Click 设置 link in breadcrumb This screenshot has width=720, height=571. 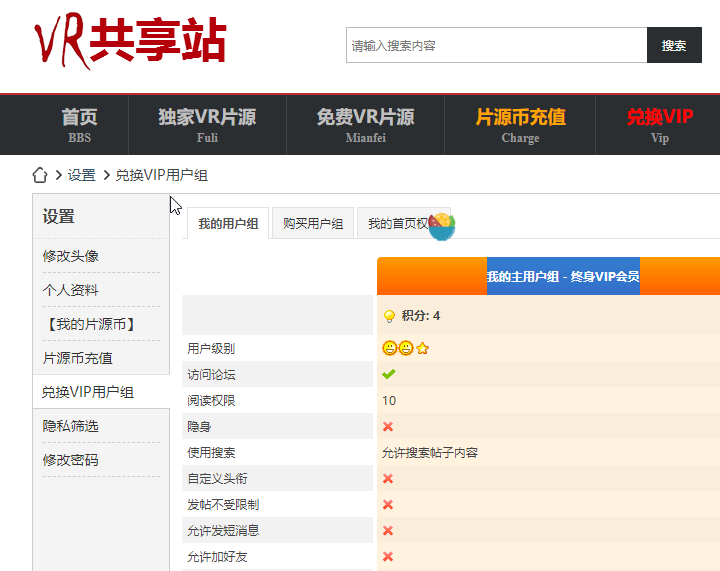pos(82,175)
